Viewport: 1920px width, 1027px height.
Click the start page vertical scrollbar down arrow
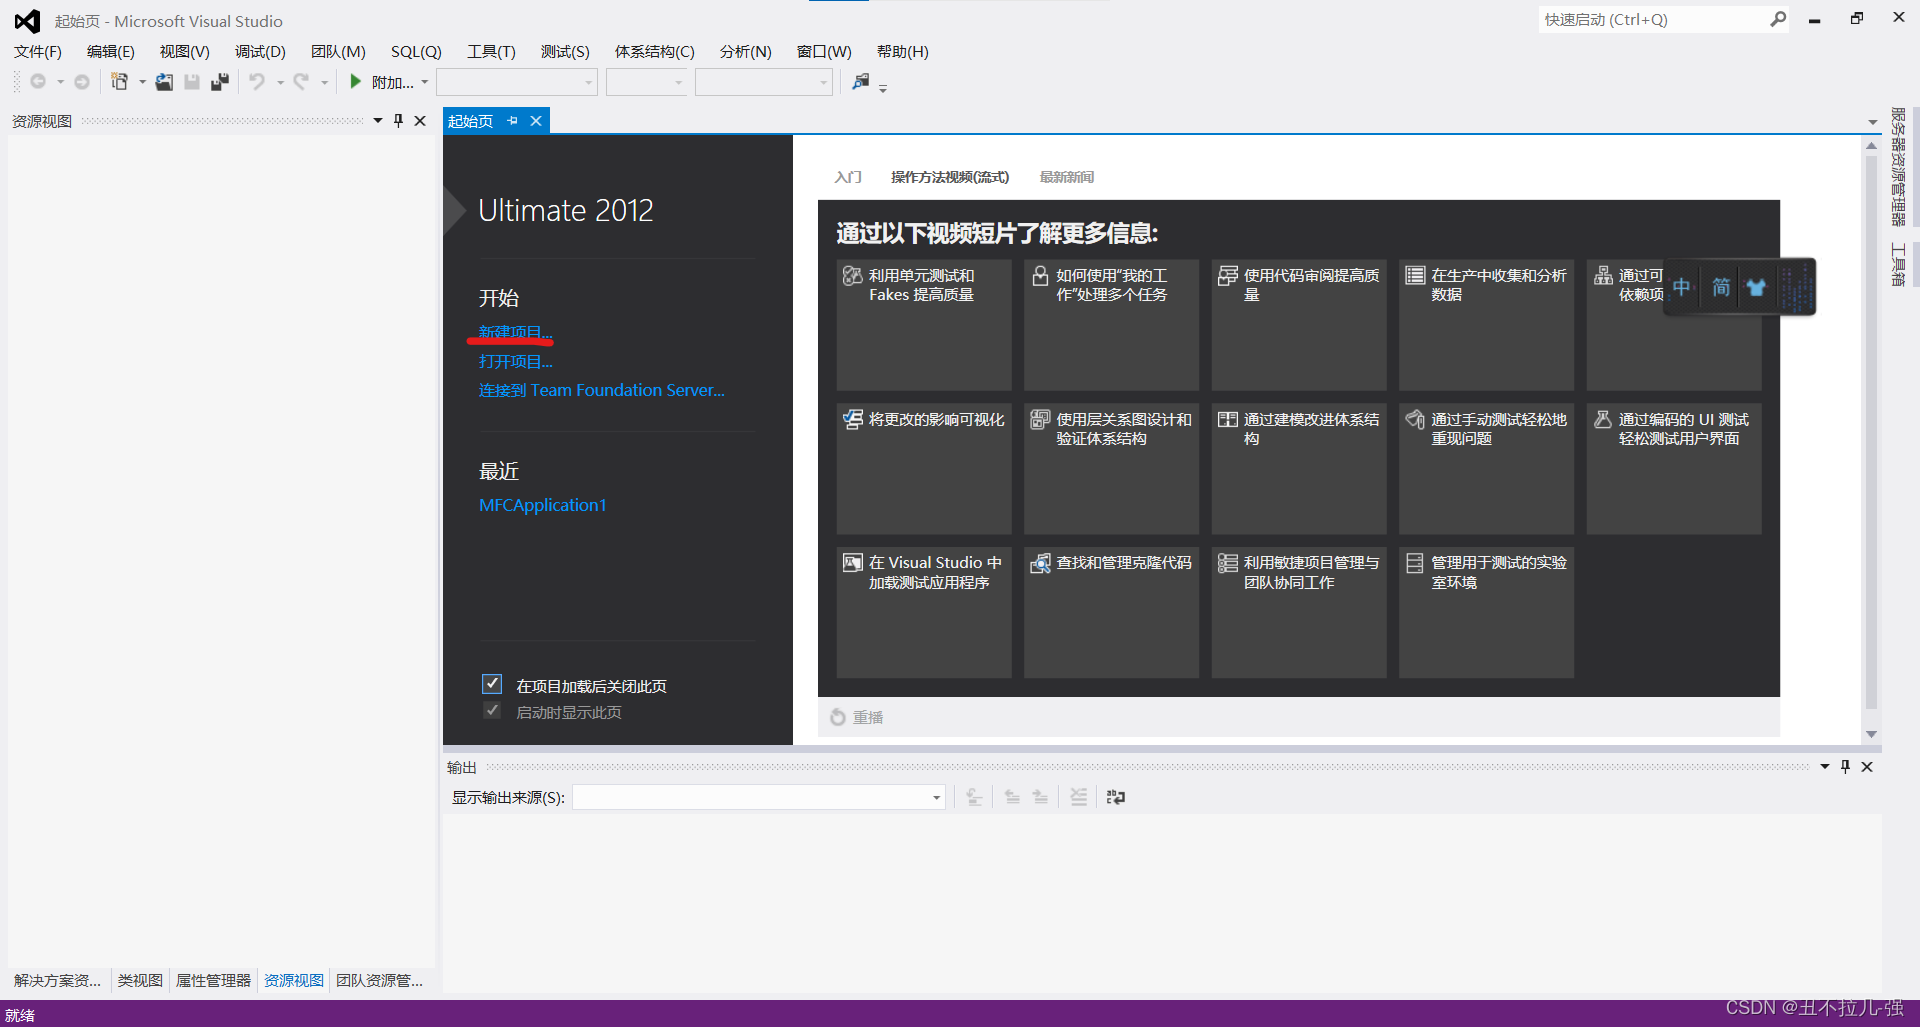[1871, 734]
